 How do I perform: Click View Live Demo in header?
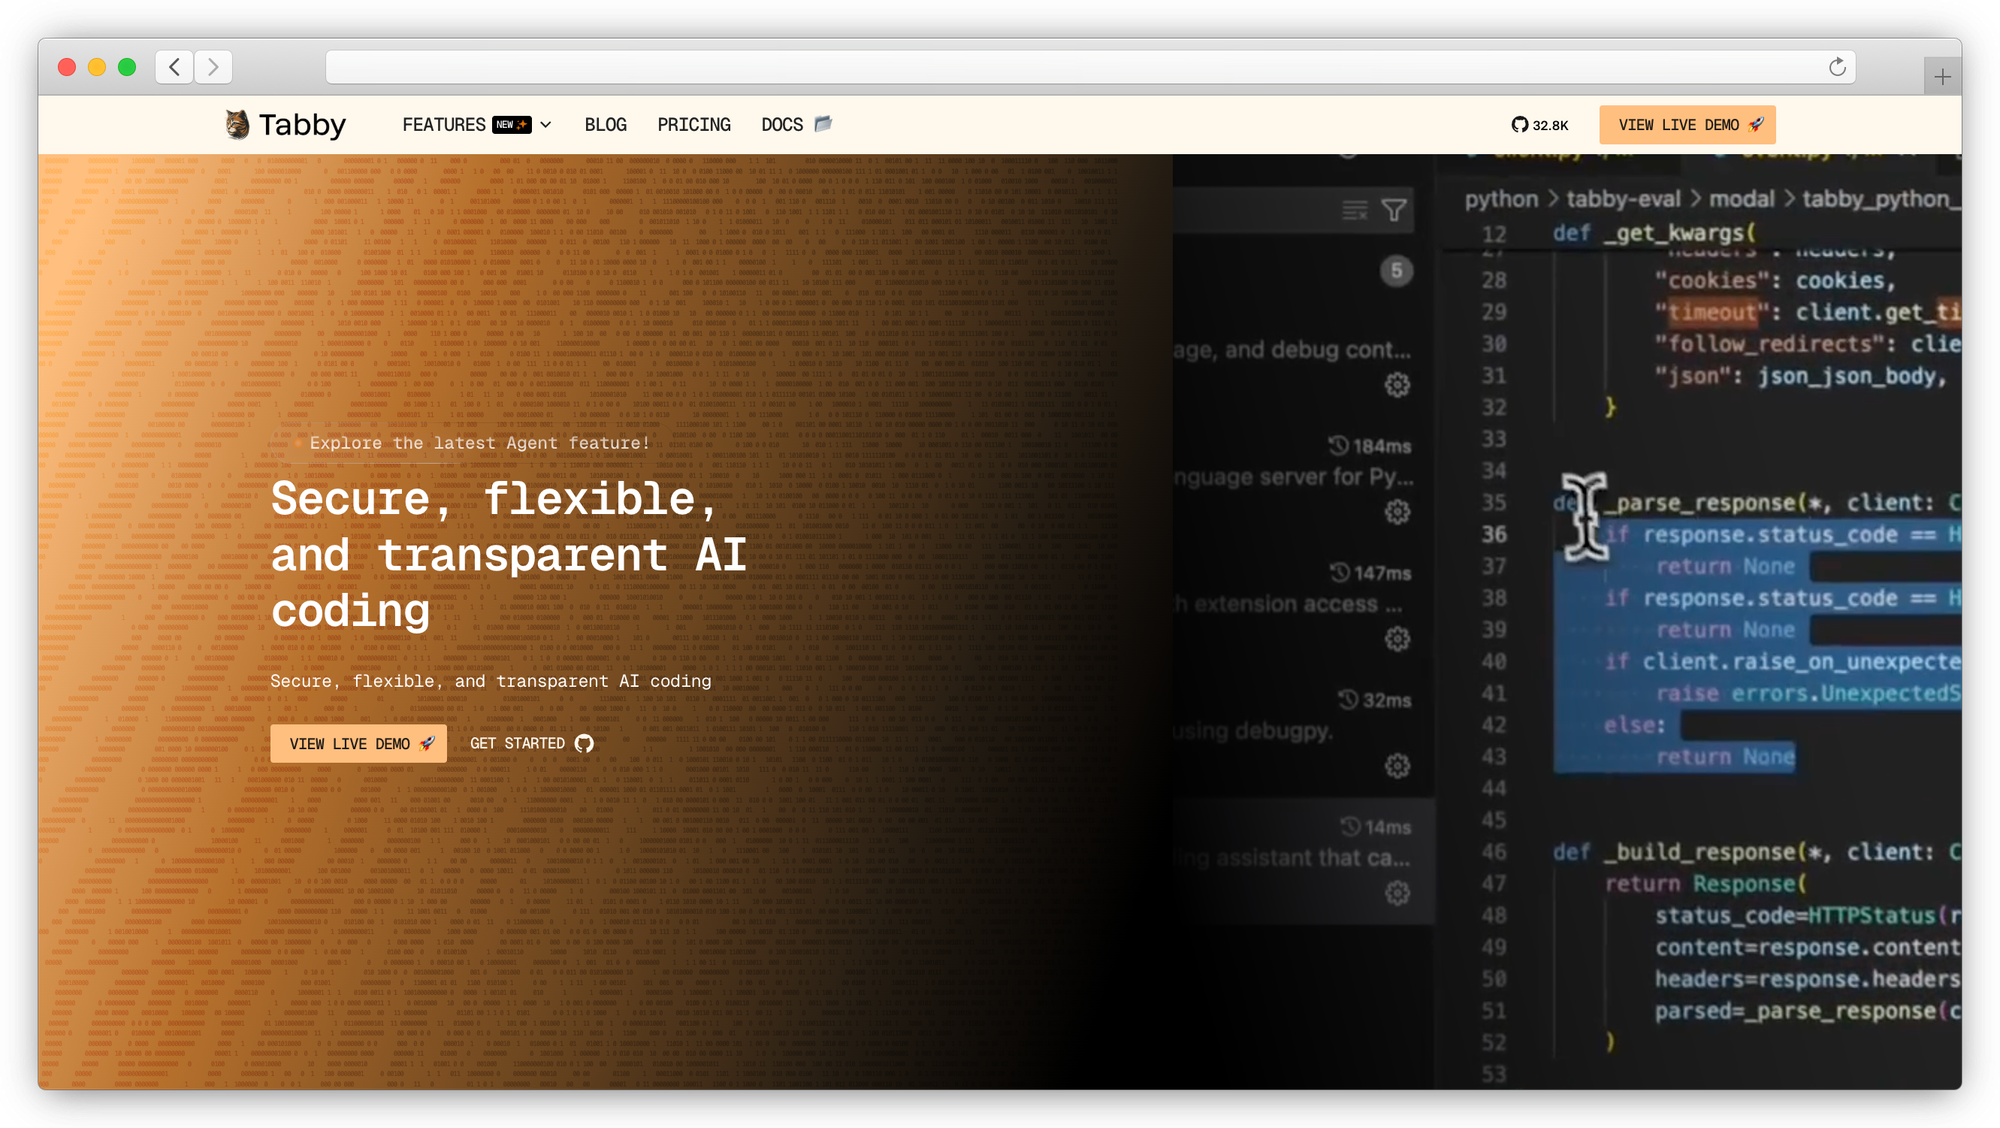tap(1687, 125)
